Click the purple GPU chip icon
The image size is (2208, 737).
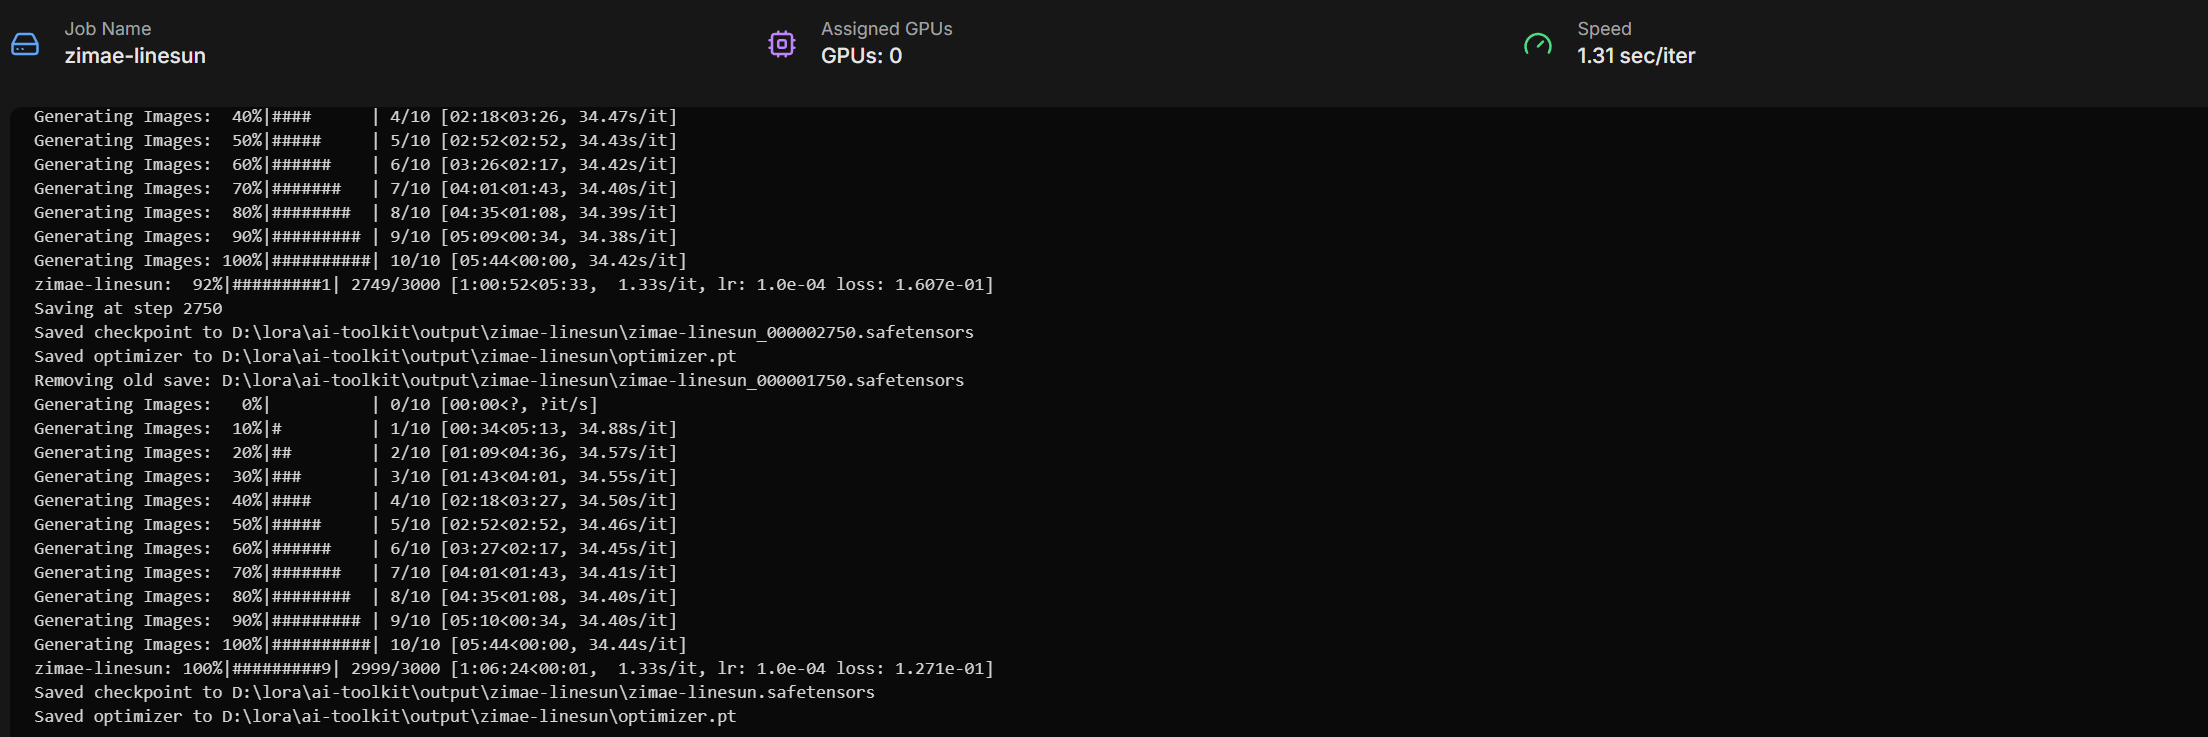[782, 44]
